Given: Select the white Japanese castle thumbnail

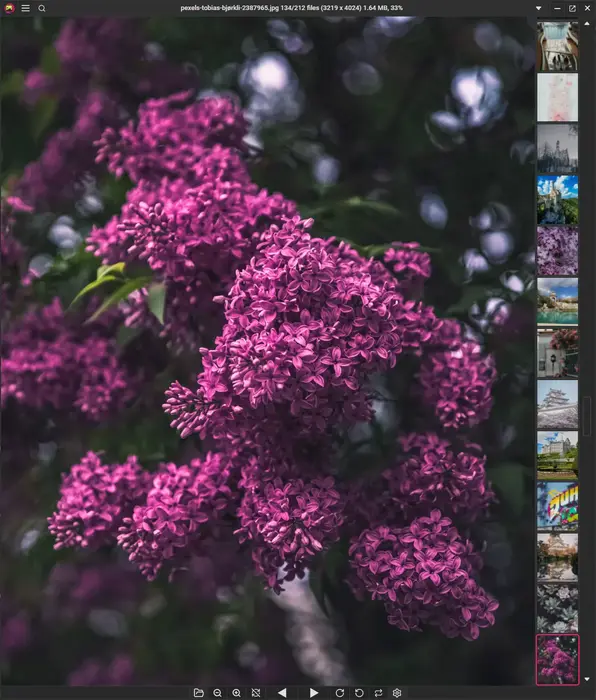Looking at the screenshot, I should click(x=557, y=404).
